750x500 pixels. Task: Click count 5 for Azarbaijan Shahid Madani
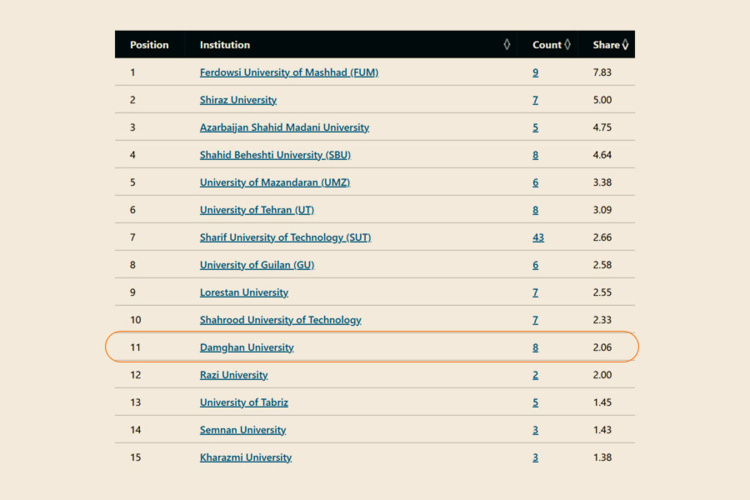pyautogui.click(x=535, y=127)
